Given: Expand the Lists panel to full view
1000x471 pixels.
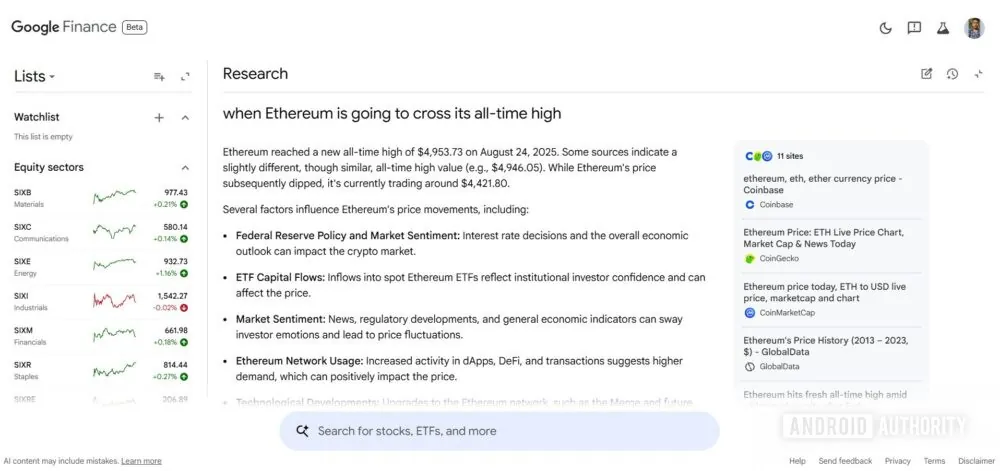Looking at the screenshot, I should [185, 77].
